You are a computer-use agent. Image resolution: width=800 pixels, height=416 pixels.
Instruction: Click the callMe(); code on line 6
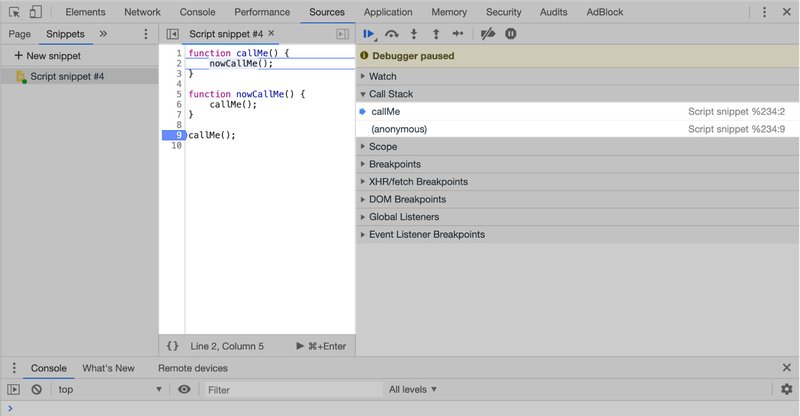pos(233,104)
